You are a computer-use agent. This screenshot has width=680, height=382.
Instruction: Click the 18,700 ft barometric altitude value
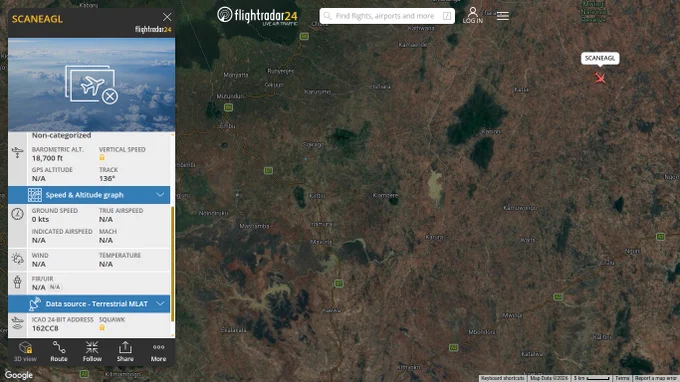pyautogui.click(x=47, y=158)
